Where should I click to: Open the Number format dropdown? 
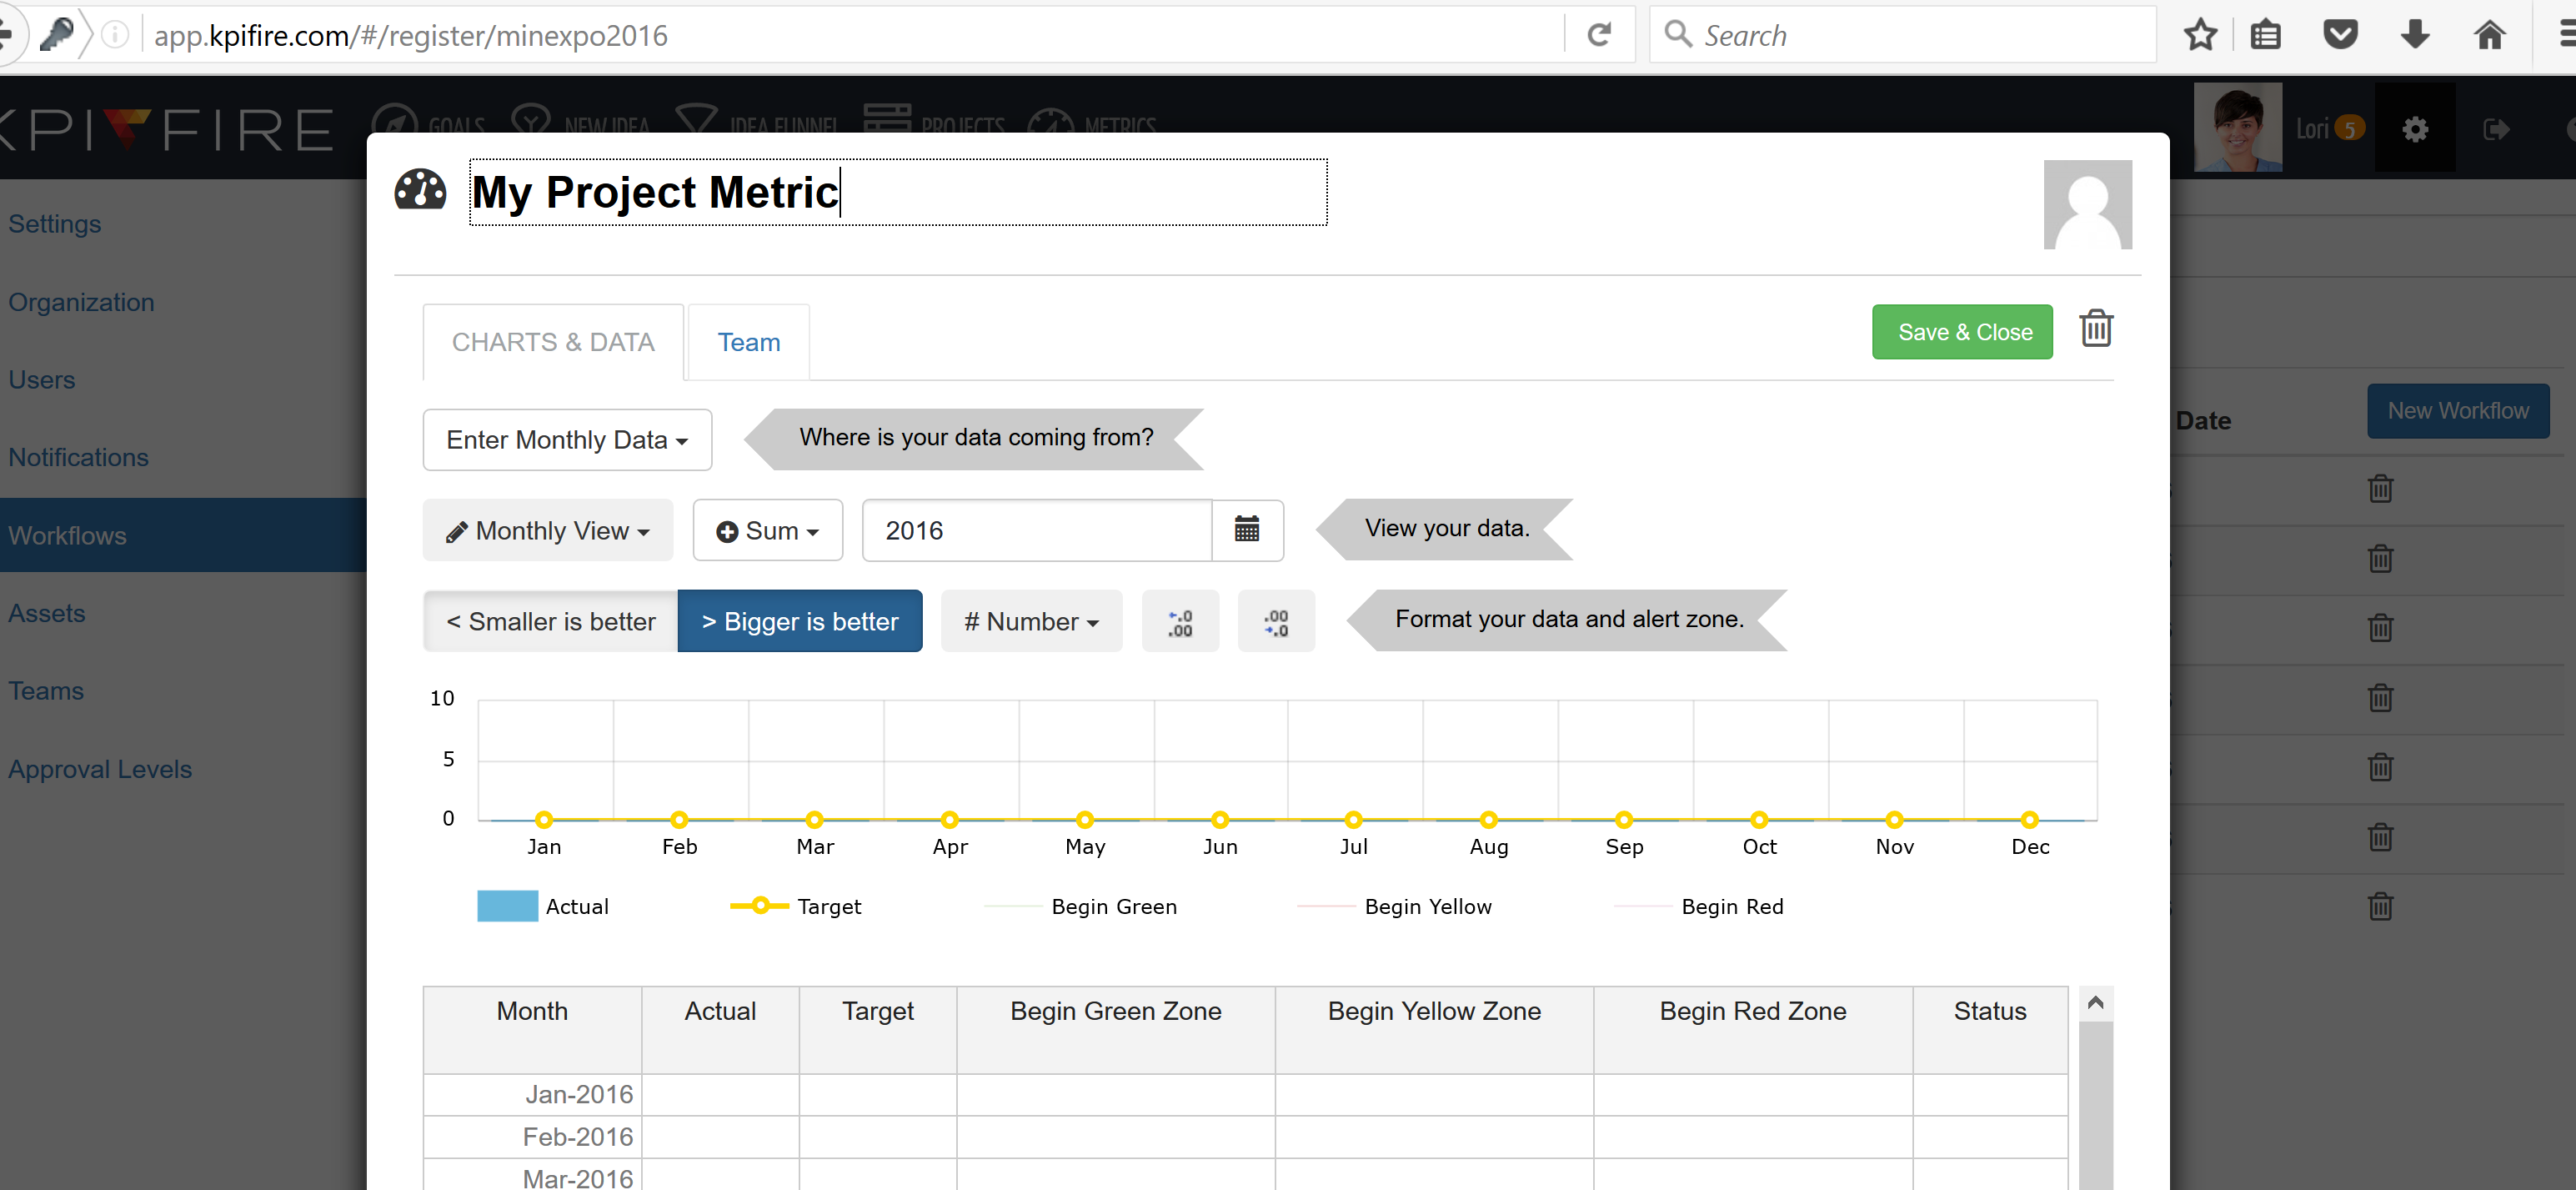point(1031,621)
